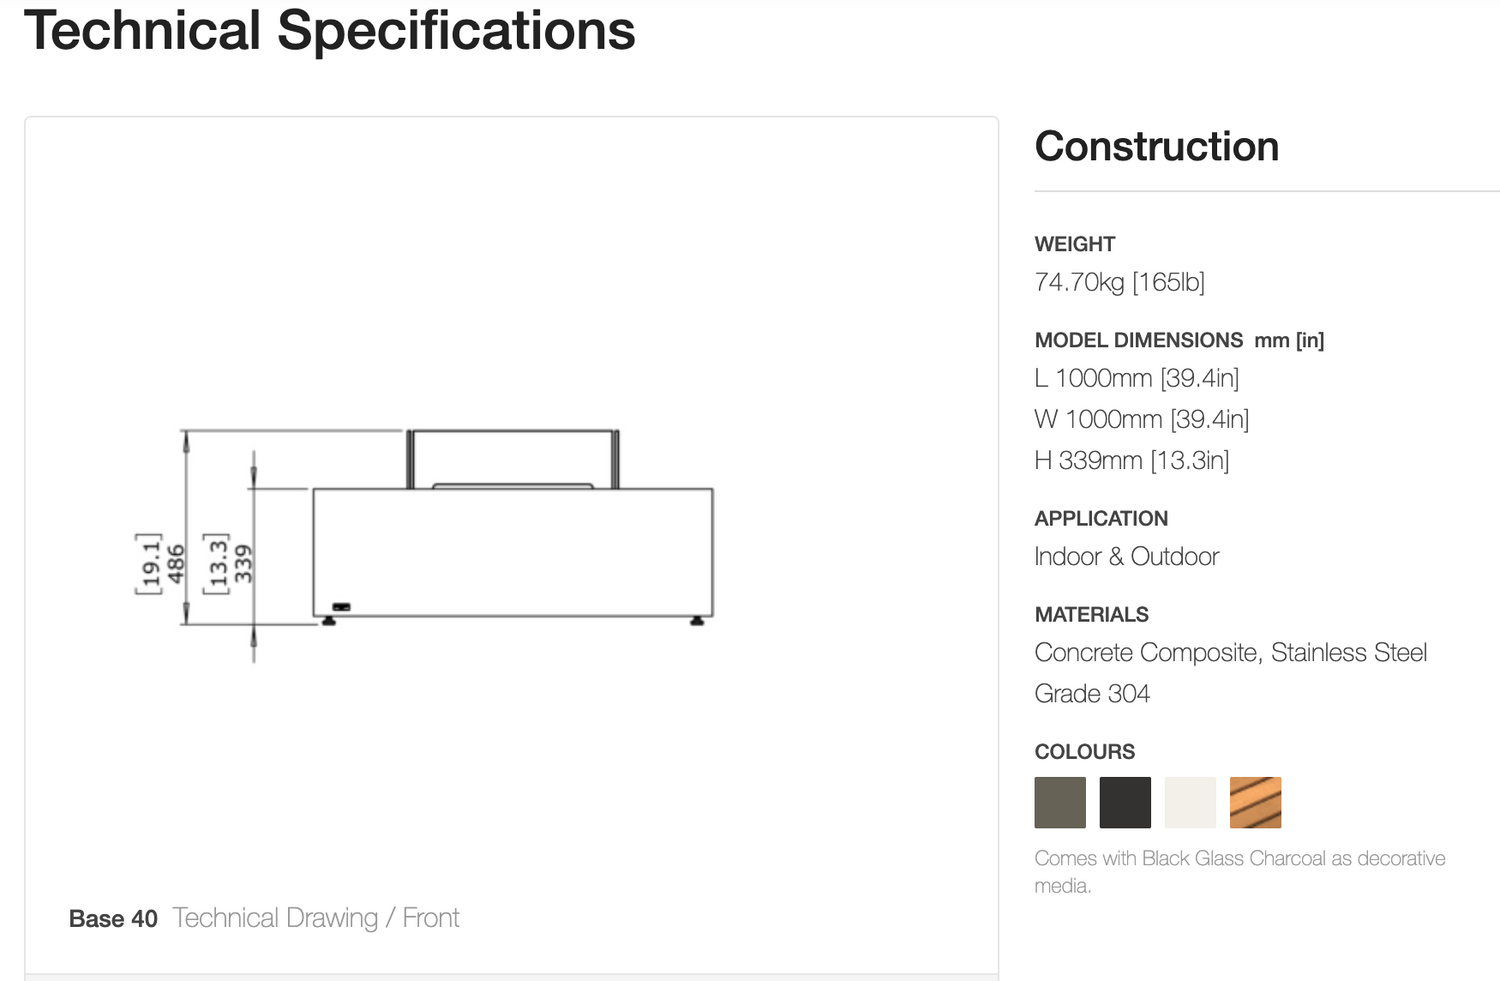Click the Black Glass Charcoal media note
Image resolution: width=1500 pixels, height=981 pixels.
[x=1240, y=872]
